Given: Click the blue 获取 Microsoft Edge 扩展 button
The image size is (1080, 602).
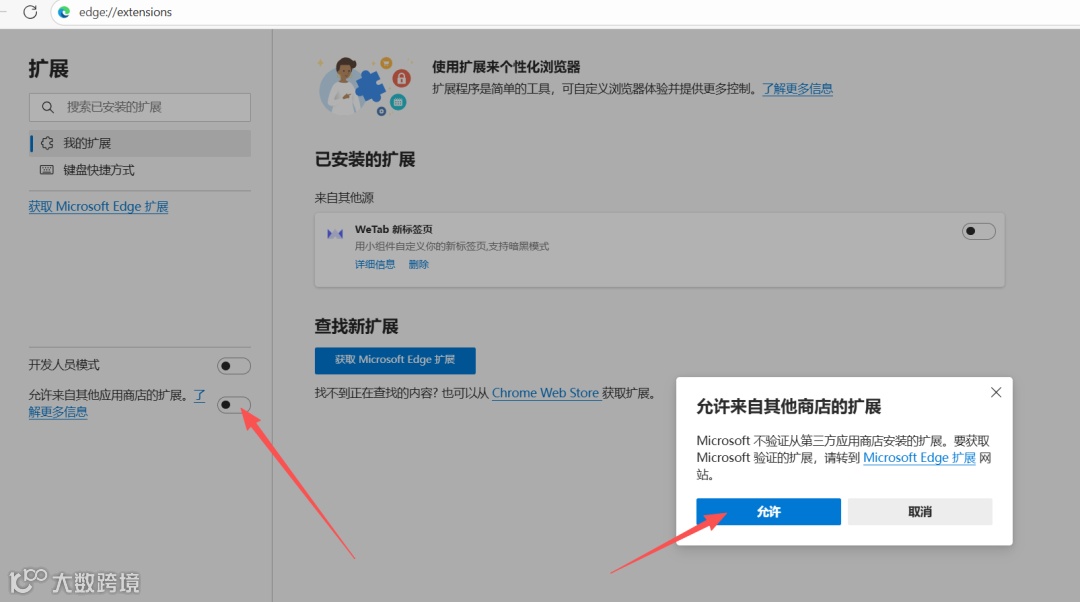Looking at the screenshot, I should point(395,360).
